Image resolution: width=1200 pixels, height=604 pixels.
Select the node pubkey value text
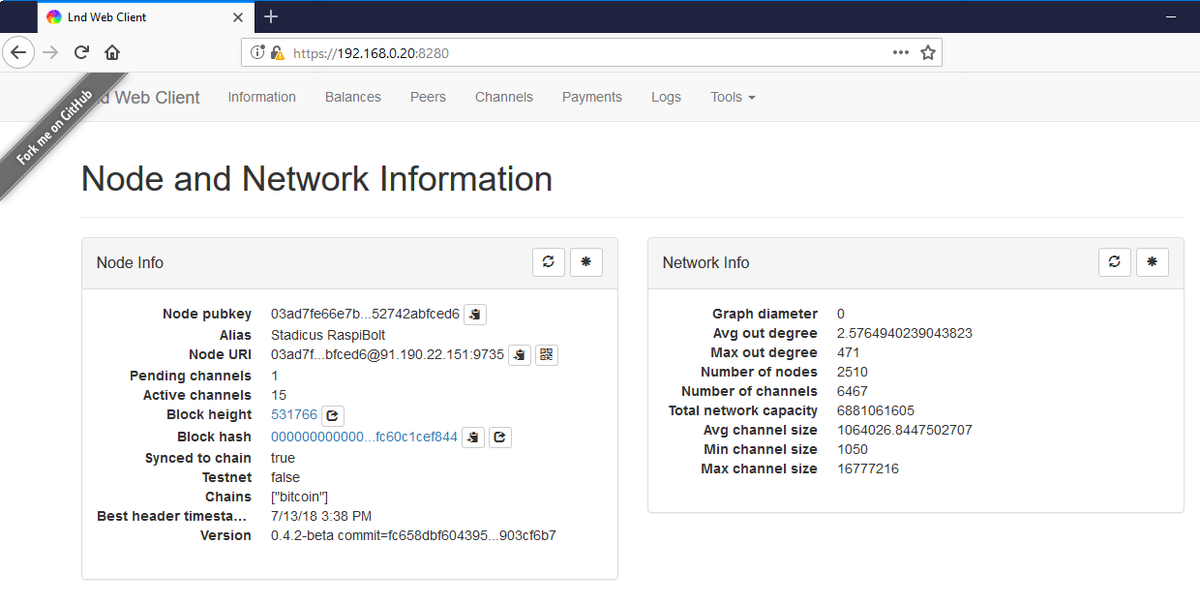click(365, 314)
